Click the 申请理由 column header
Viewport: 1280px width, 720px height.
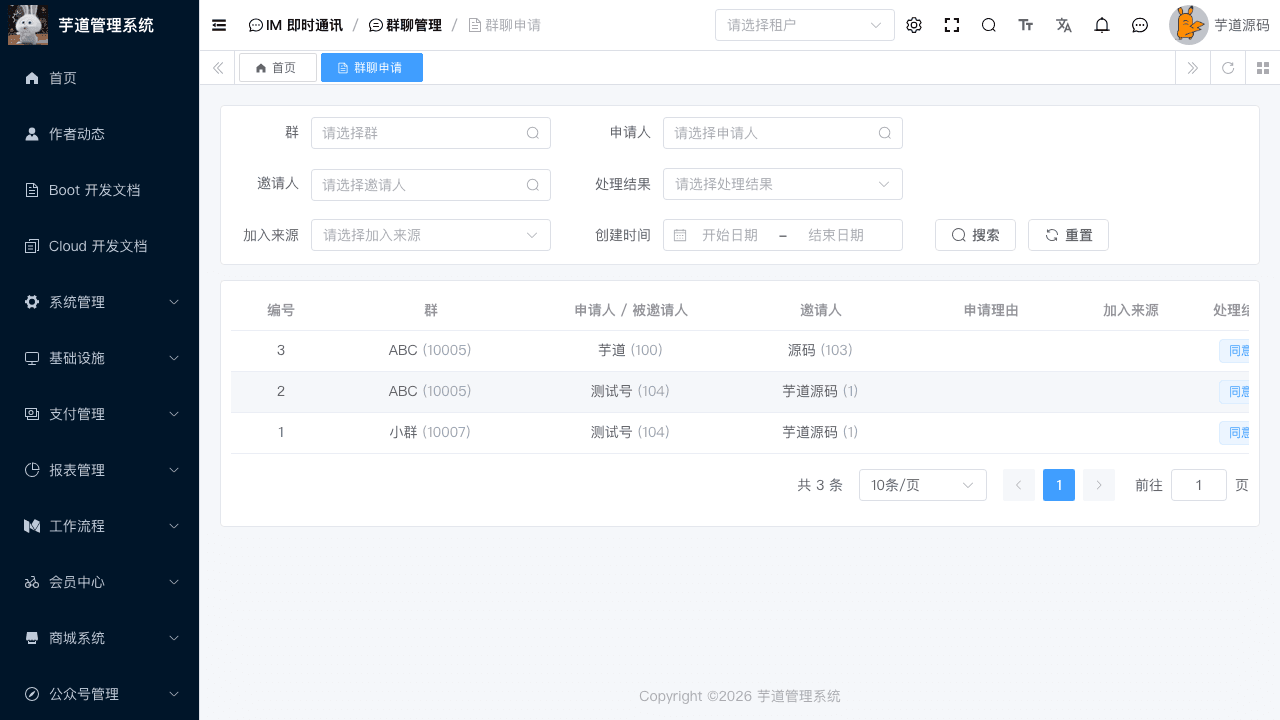(x=991, y=310)
